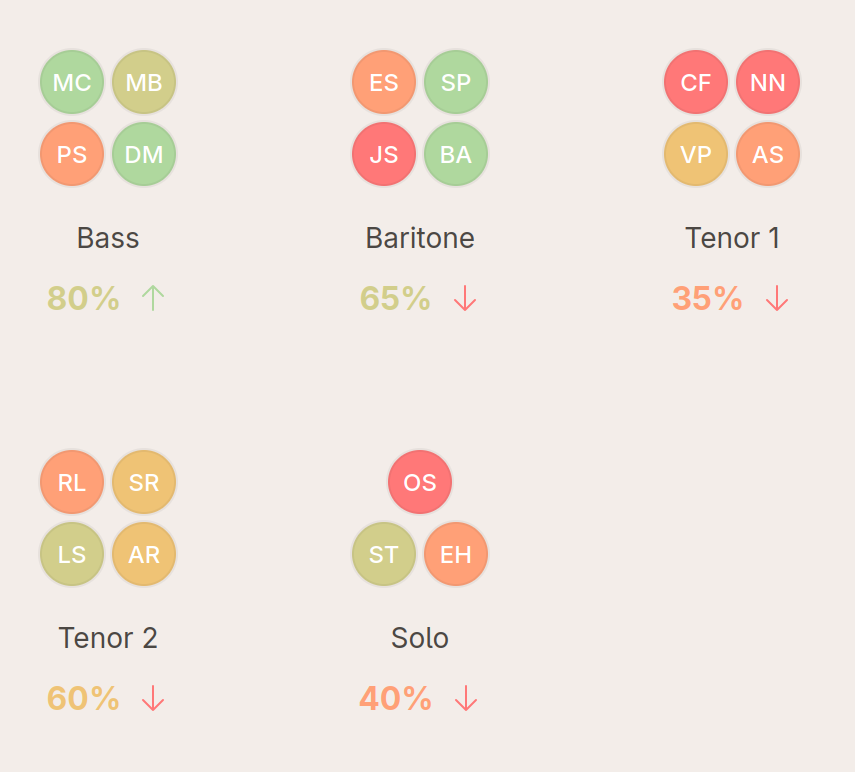Click the JS avatar in Baritone

[x=384, y=154]
